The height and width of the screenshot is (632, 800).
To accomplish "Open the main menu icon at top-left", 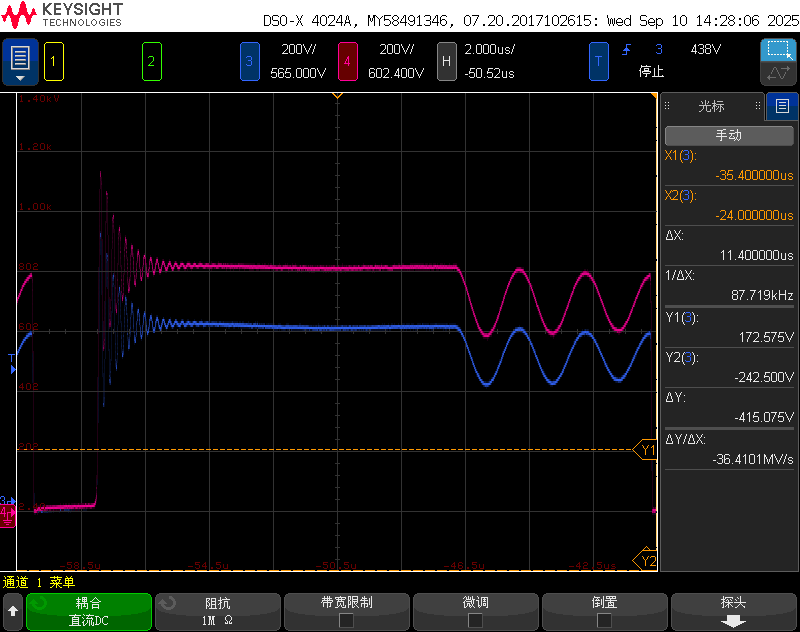I will coord(20,61).
